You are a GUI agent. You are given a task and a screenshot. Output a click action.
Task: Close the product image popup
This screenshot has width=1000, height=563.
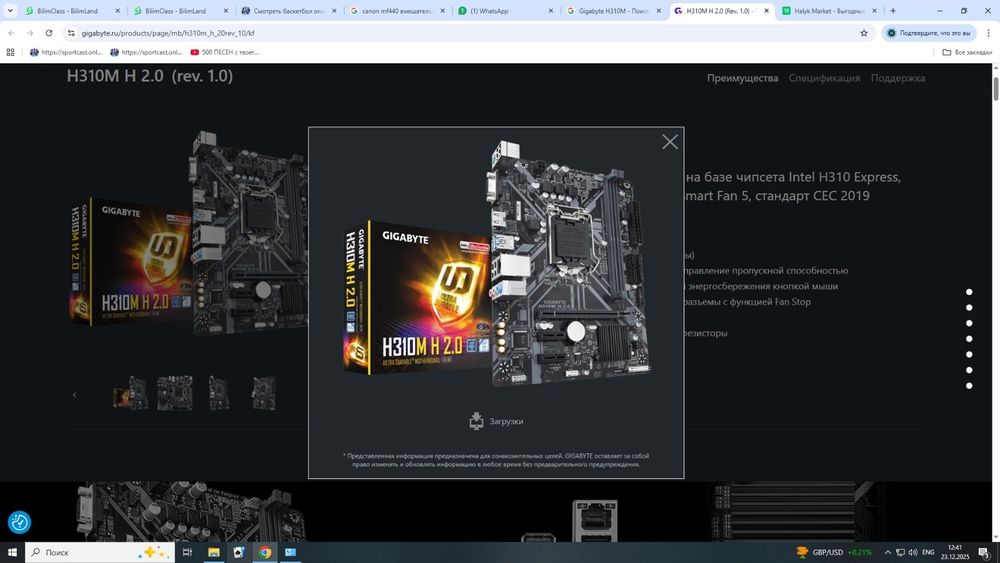click(670, 142)
